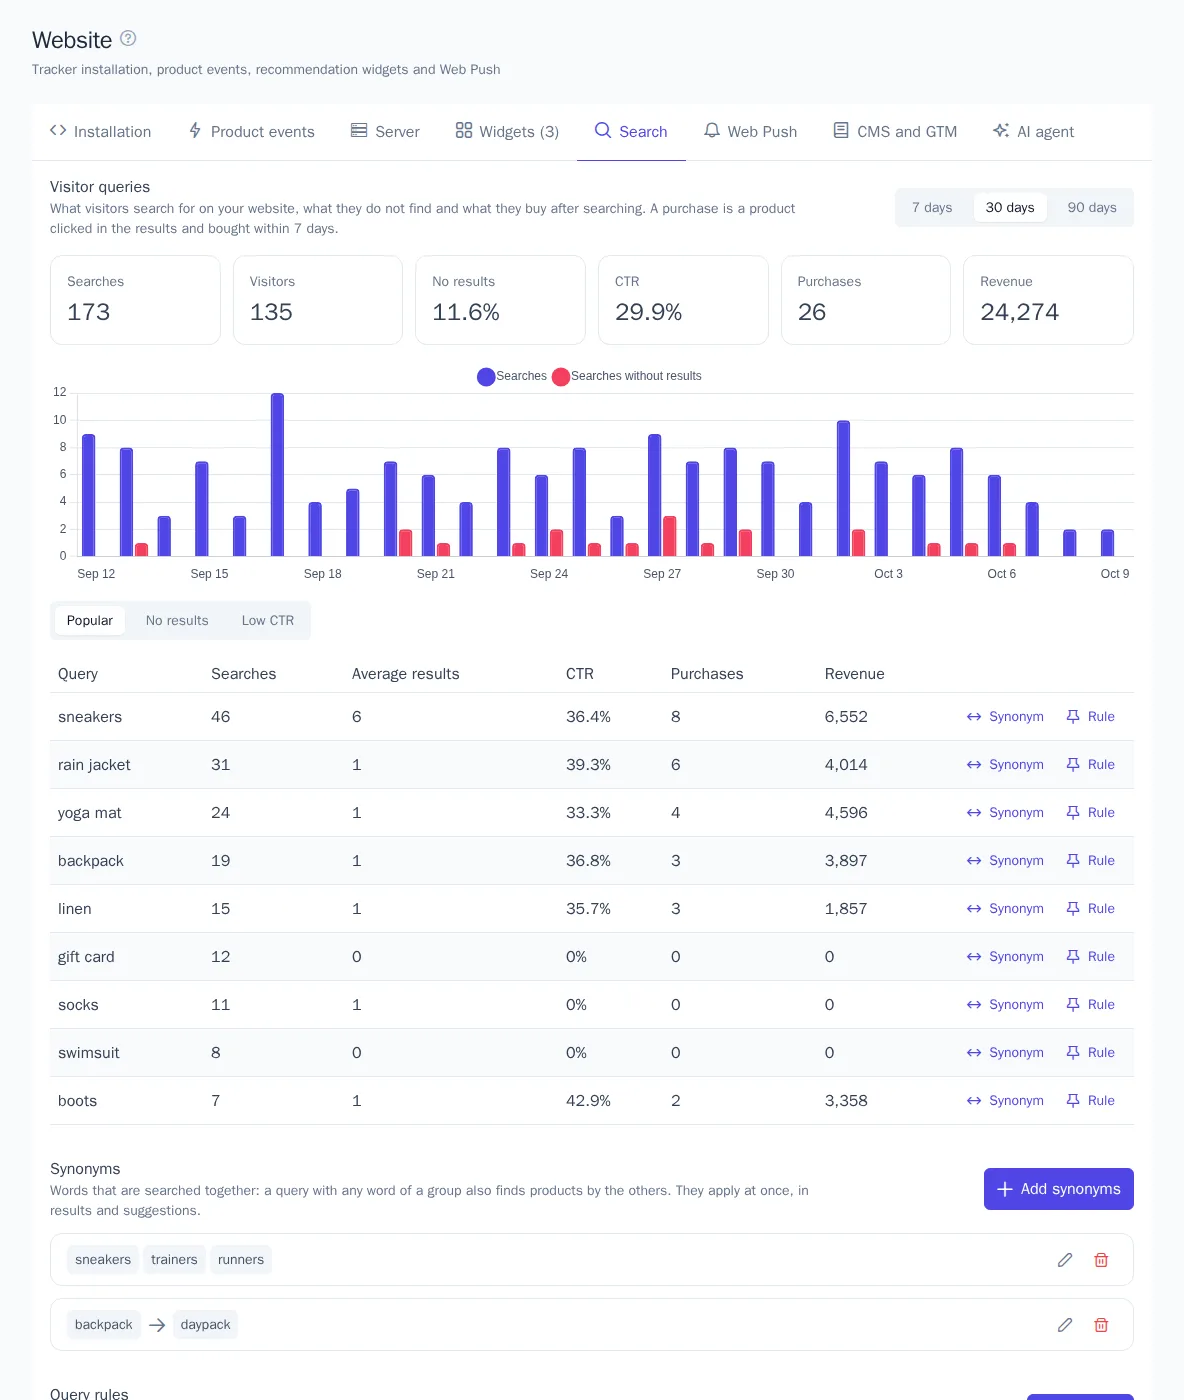
Task: Create rule for gift card query
Action: [1090, 957]
